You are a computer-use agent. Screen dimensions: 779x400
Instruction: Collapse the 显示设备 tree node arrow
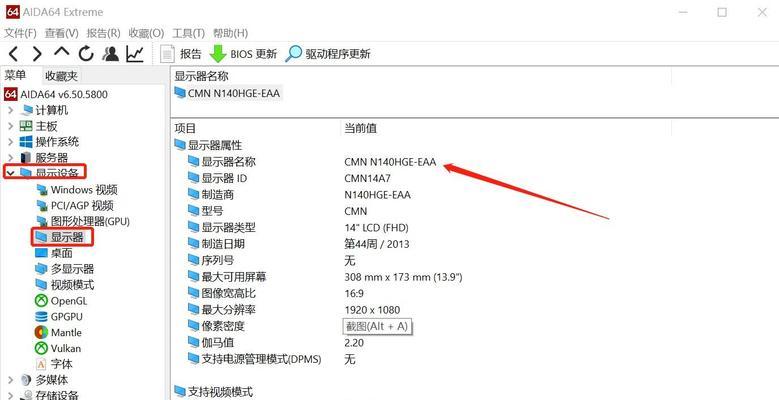(10, 173)
